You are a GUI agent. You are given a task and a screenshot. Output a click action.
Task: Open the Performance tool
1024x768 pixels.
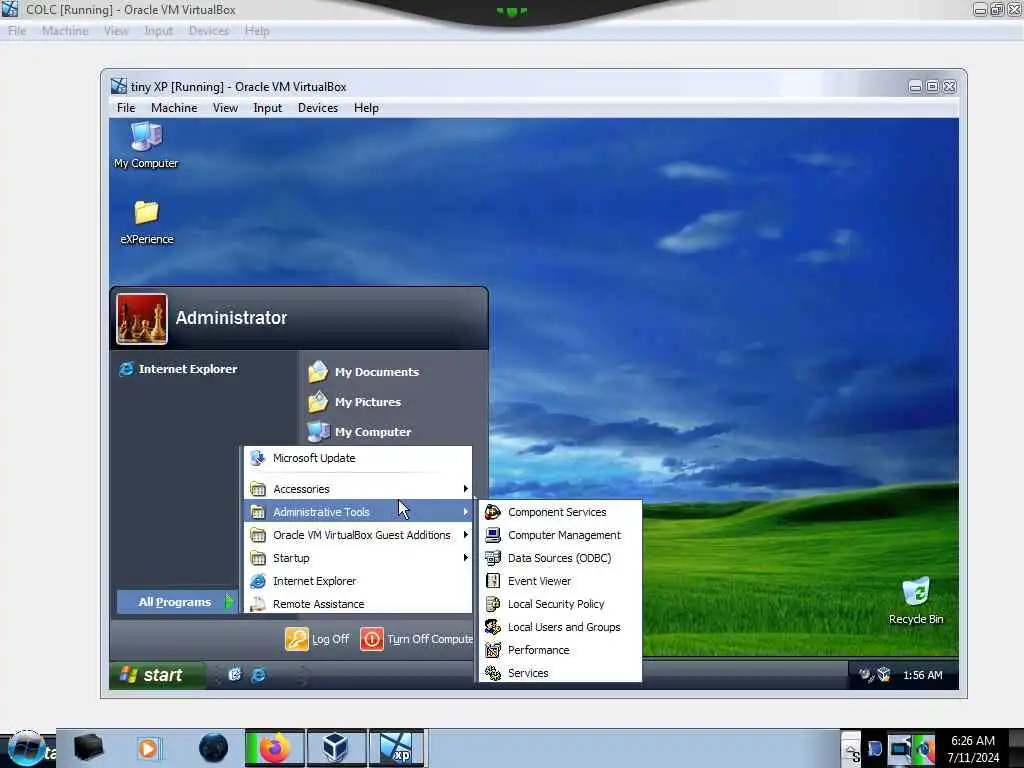tap(560, 650)
